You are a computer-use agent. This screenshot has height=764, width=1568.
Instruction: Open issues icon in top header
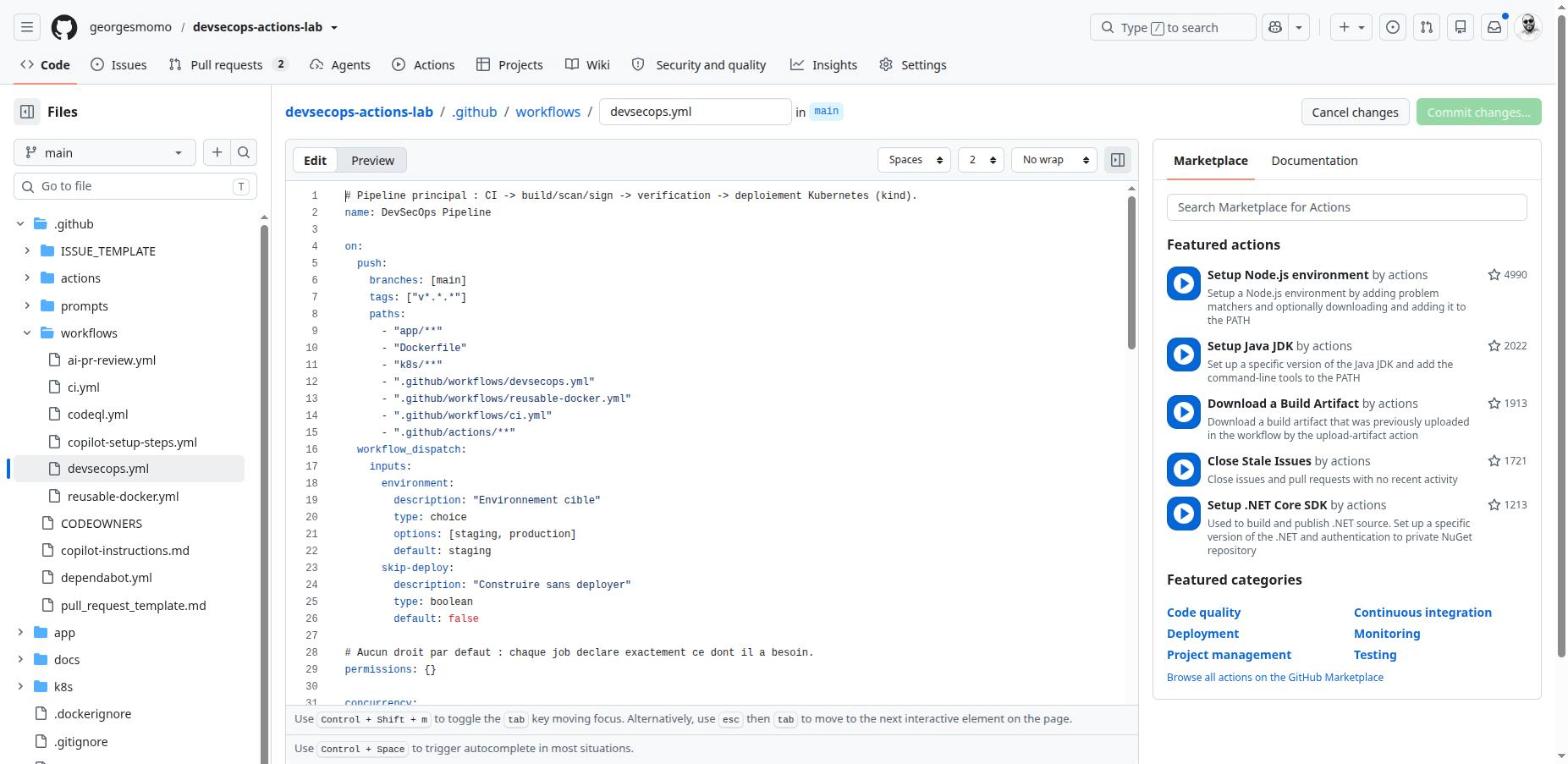1392,27
